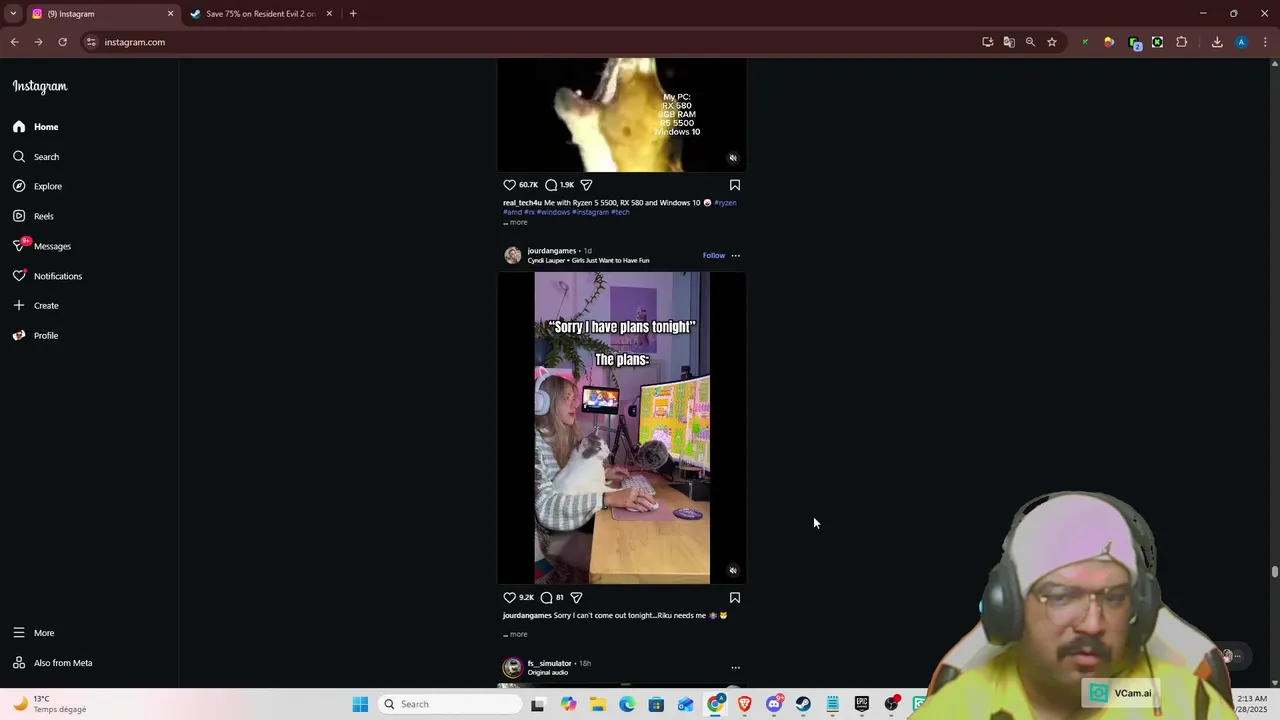Viewport: 1280px width, 720px height.
Task: Open the Windows Start menu
Action: point(360,704)
